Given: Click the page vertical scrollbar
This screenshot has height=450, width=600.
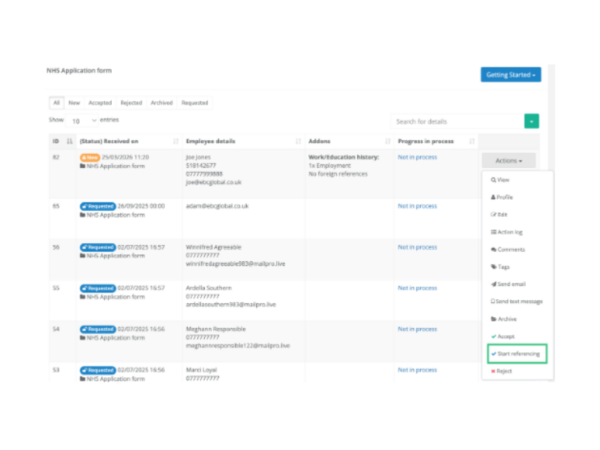Looking at the screenshot, I should [551, 223].
